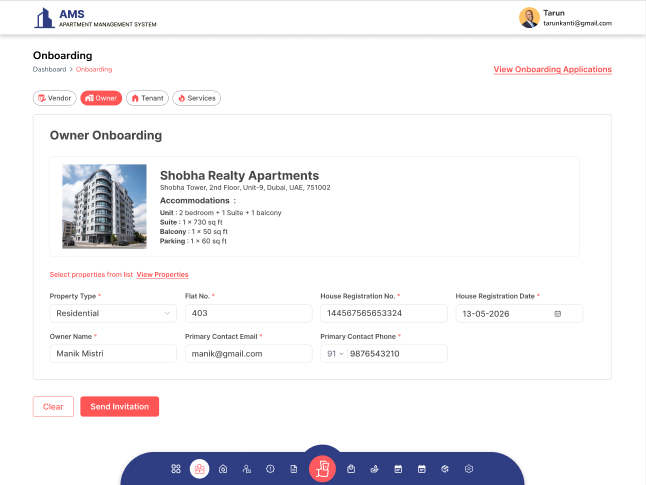Click the Shobha Realty Apartments title
Screen dimensions: 646x485
click(x=239, y=176)
